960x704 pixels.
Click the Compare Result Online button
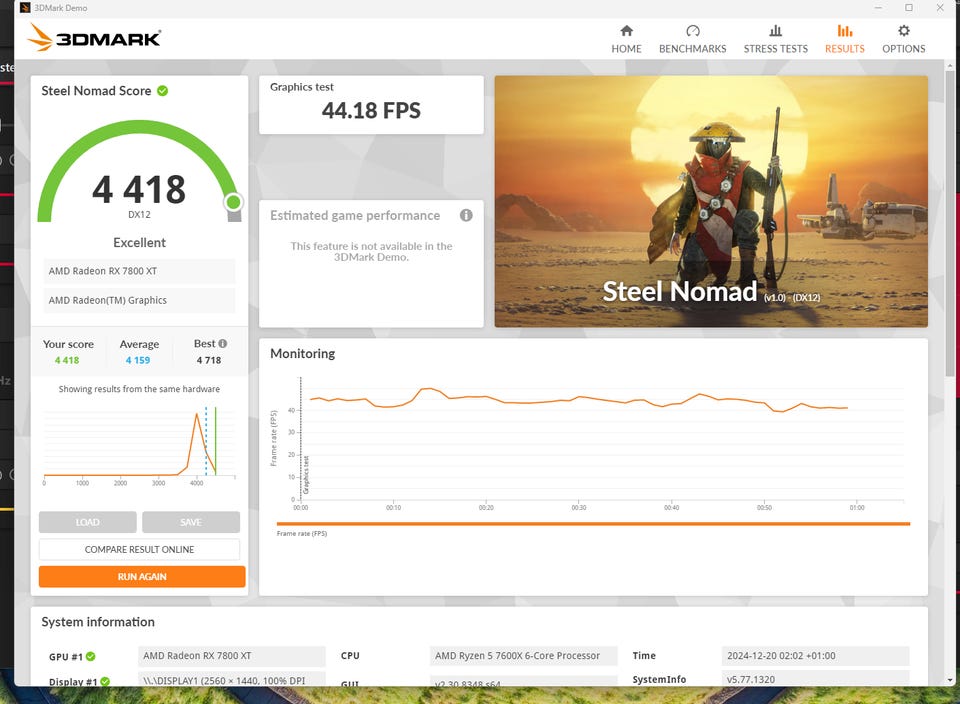point(140,550)
